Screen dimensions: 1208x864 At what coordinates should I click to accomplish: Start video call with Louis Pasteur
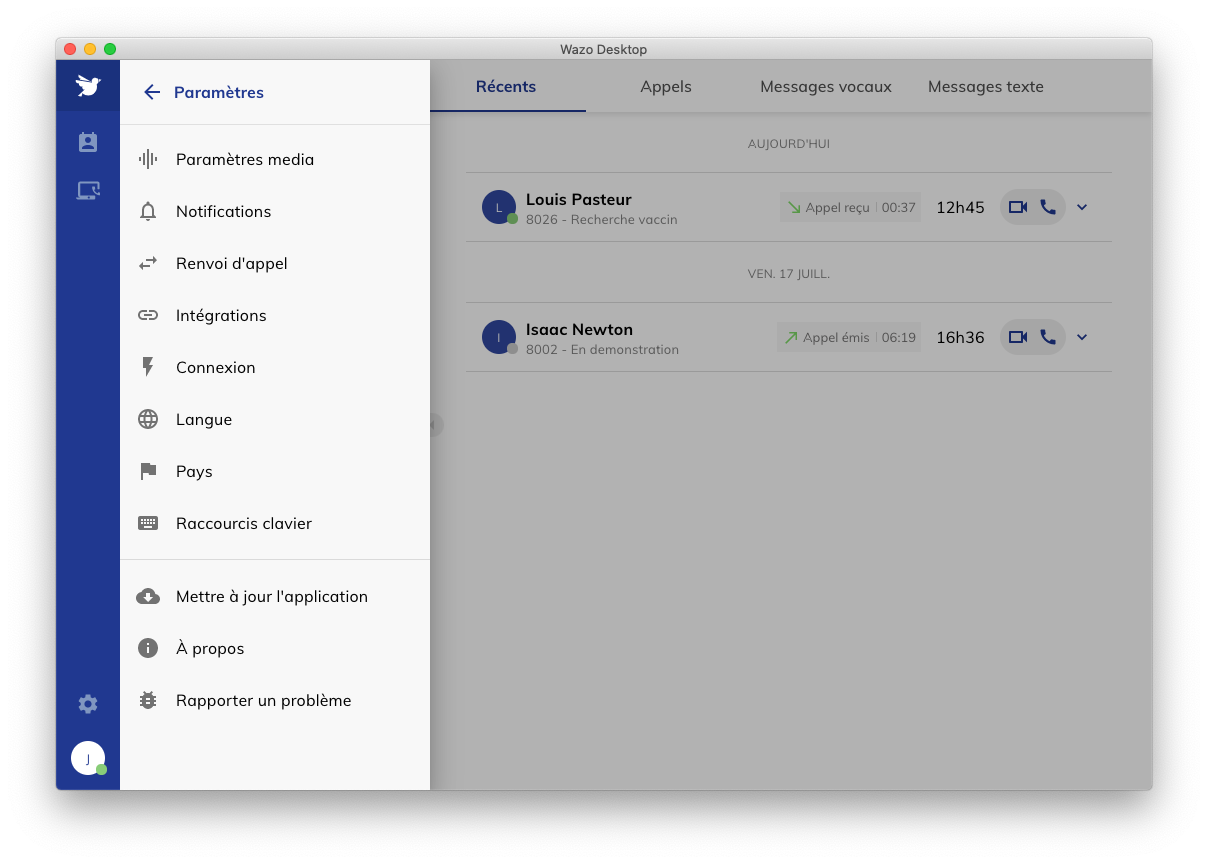coord(1018,207)
